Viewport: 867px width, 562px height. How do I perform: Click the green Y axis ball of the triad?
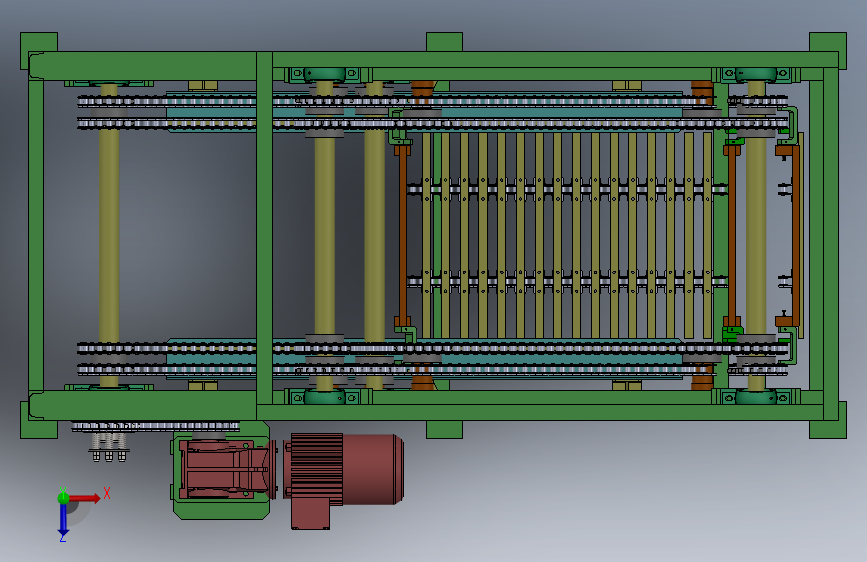(64, 498)
